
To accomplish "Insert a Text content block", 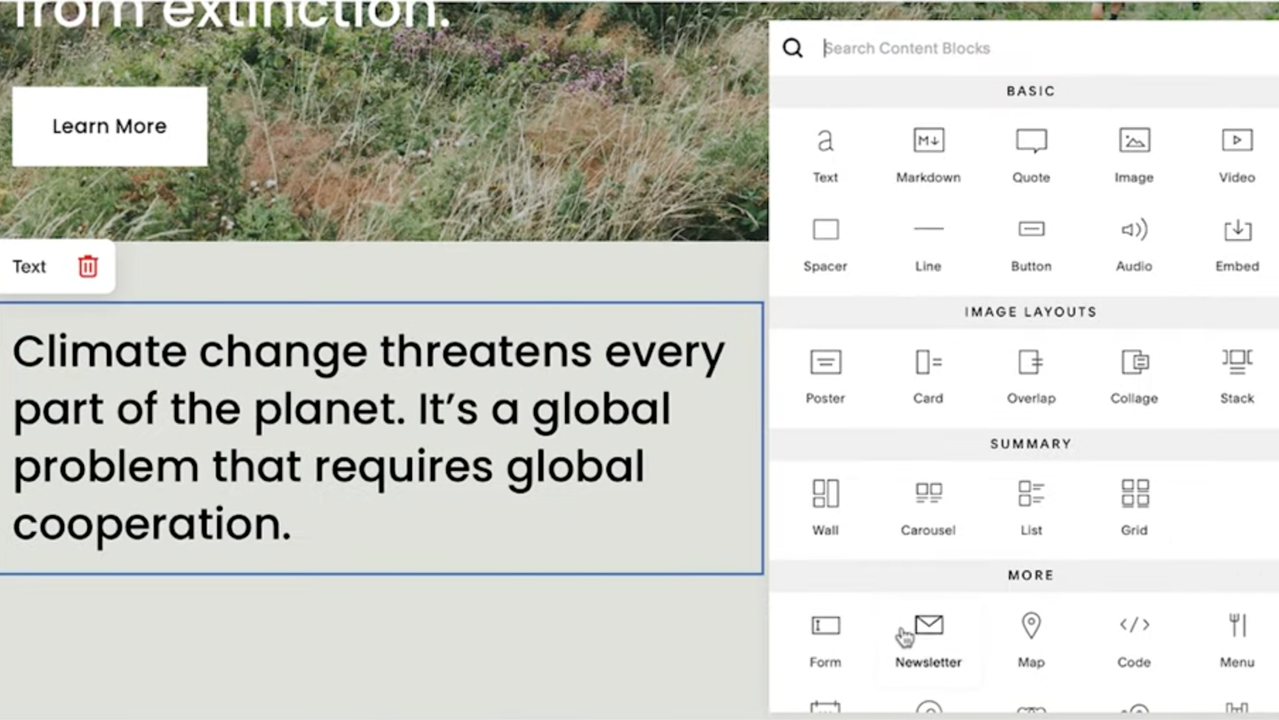I will tap(825, 154).
